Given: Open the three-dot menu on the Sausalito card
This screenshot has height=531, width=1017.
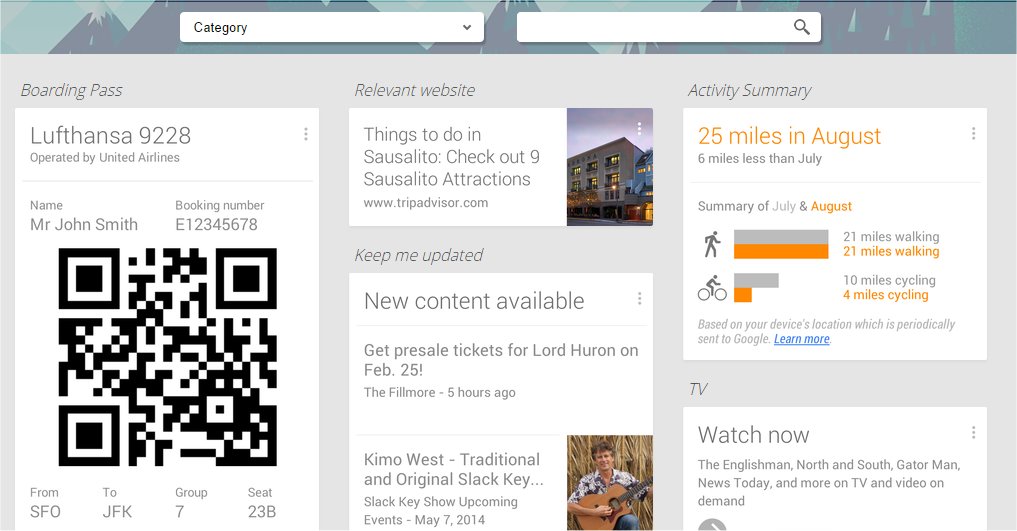Looking at the screenshot, I should [x=639, y=129].
